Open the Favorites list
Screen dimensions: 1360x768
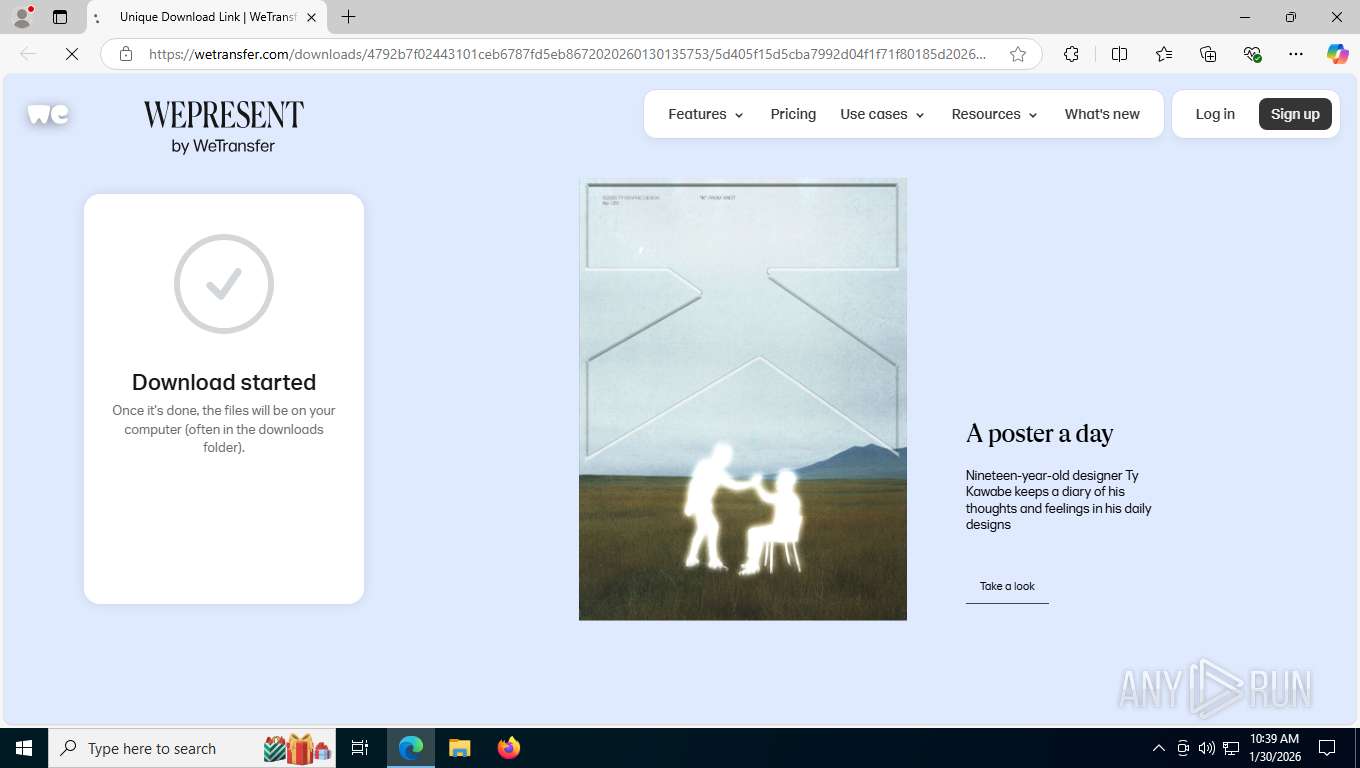1164,54
